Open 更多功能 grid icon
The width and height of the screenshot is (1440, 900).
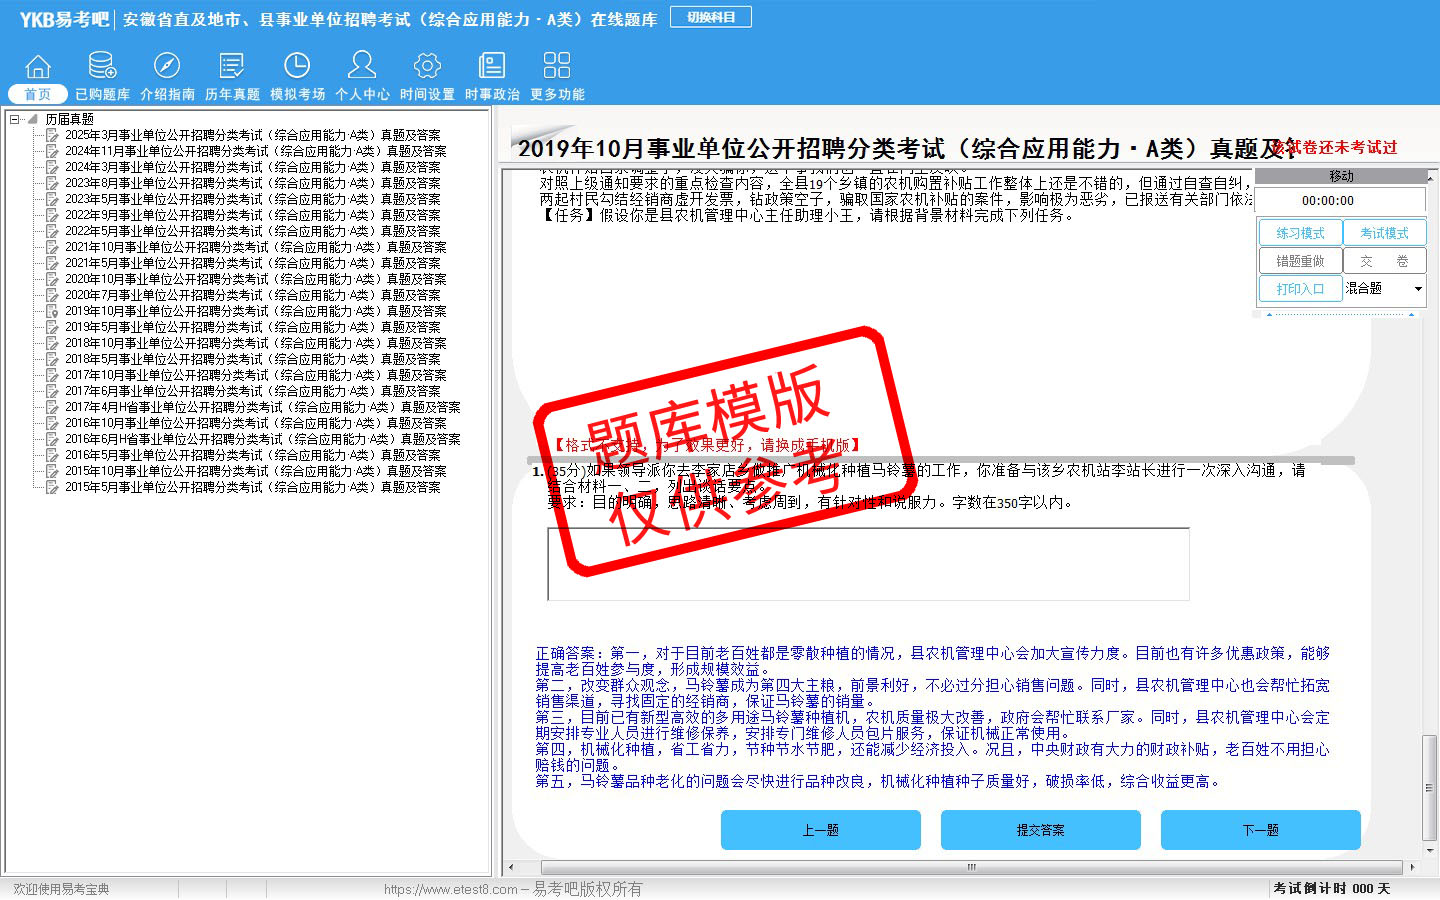point(557,67)
